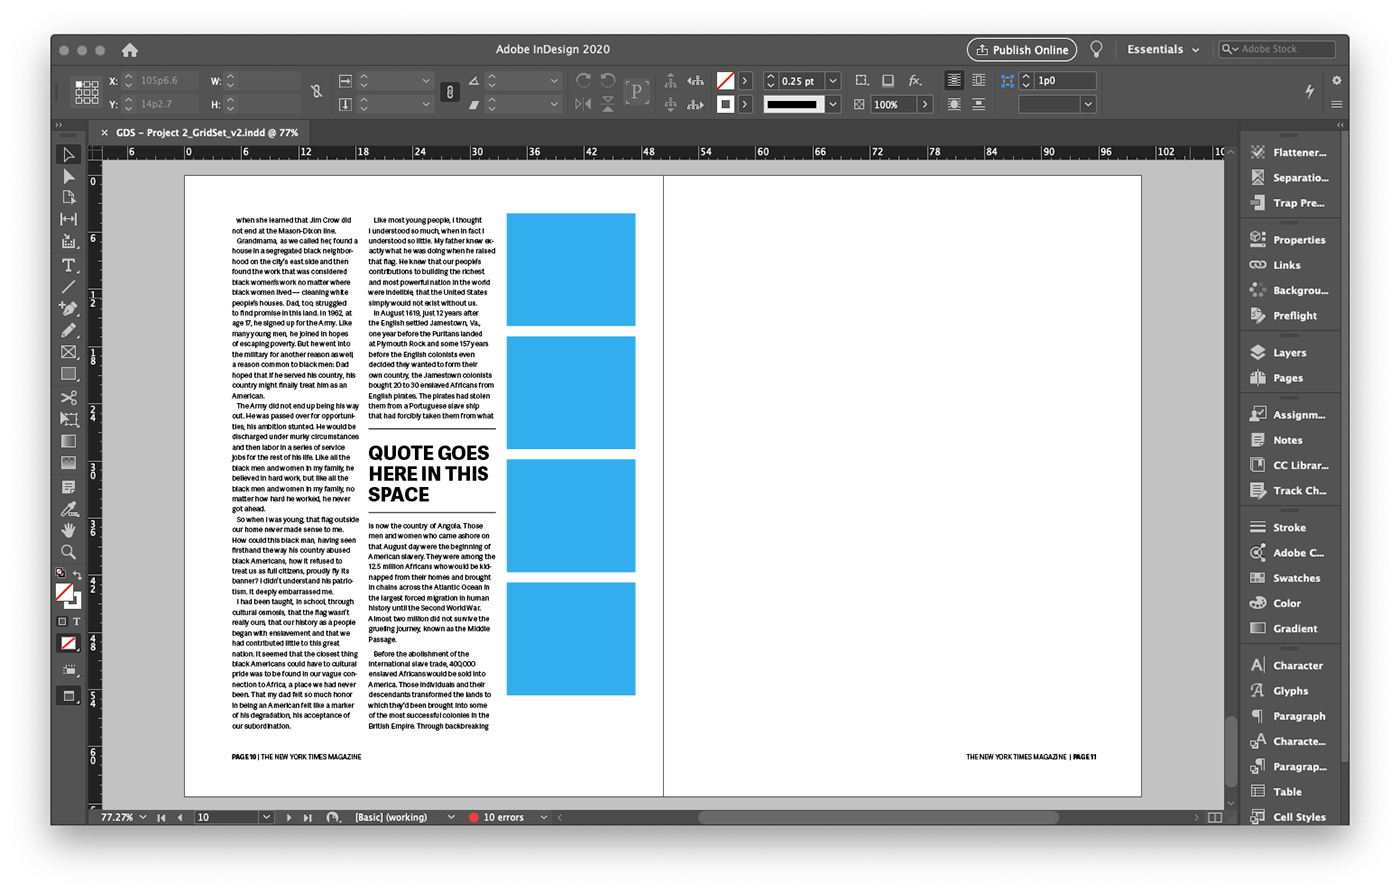Image resolution: width=1400 pixels, height=892 pixels.
Task: Select the Gradient Feather tool
Action: (x=68, y=463)
